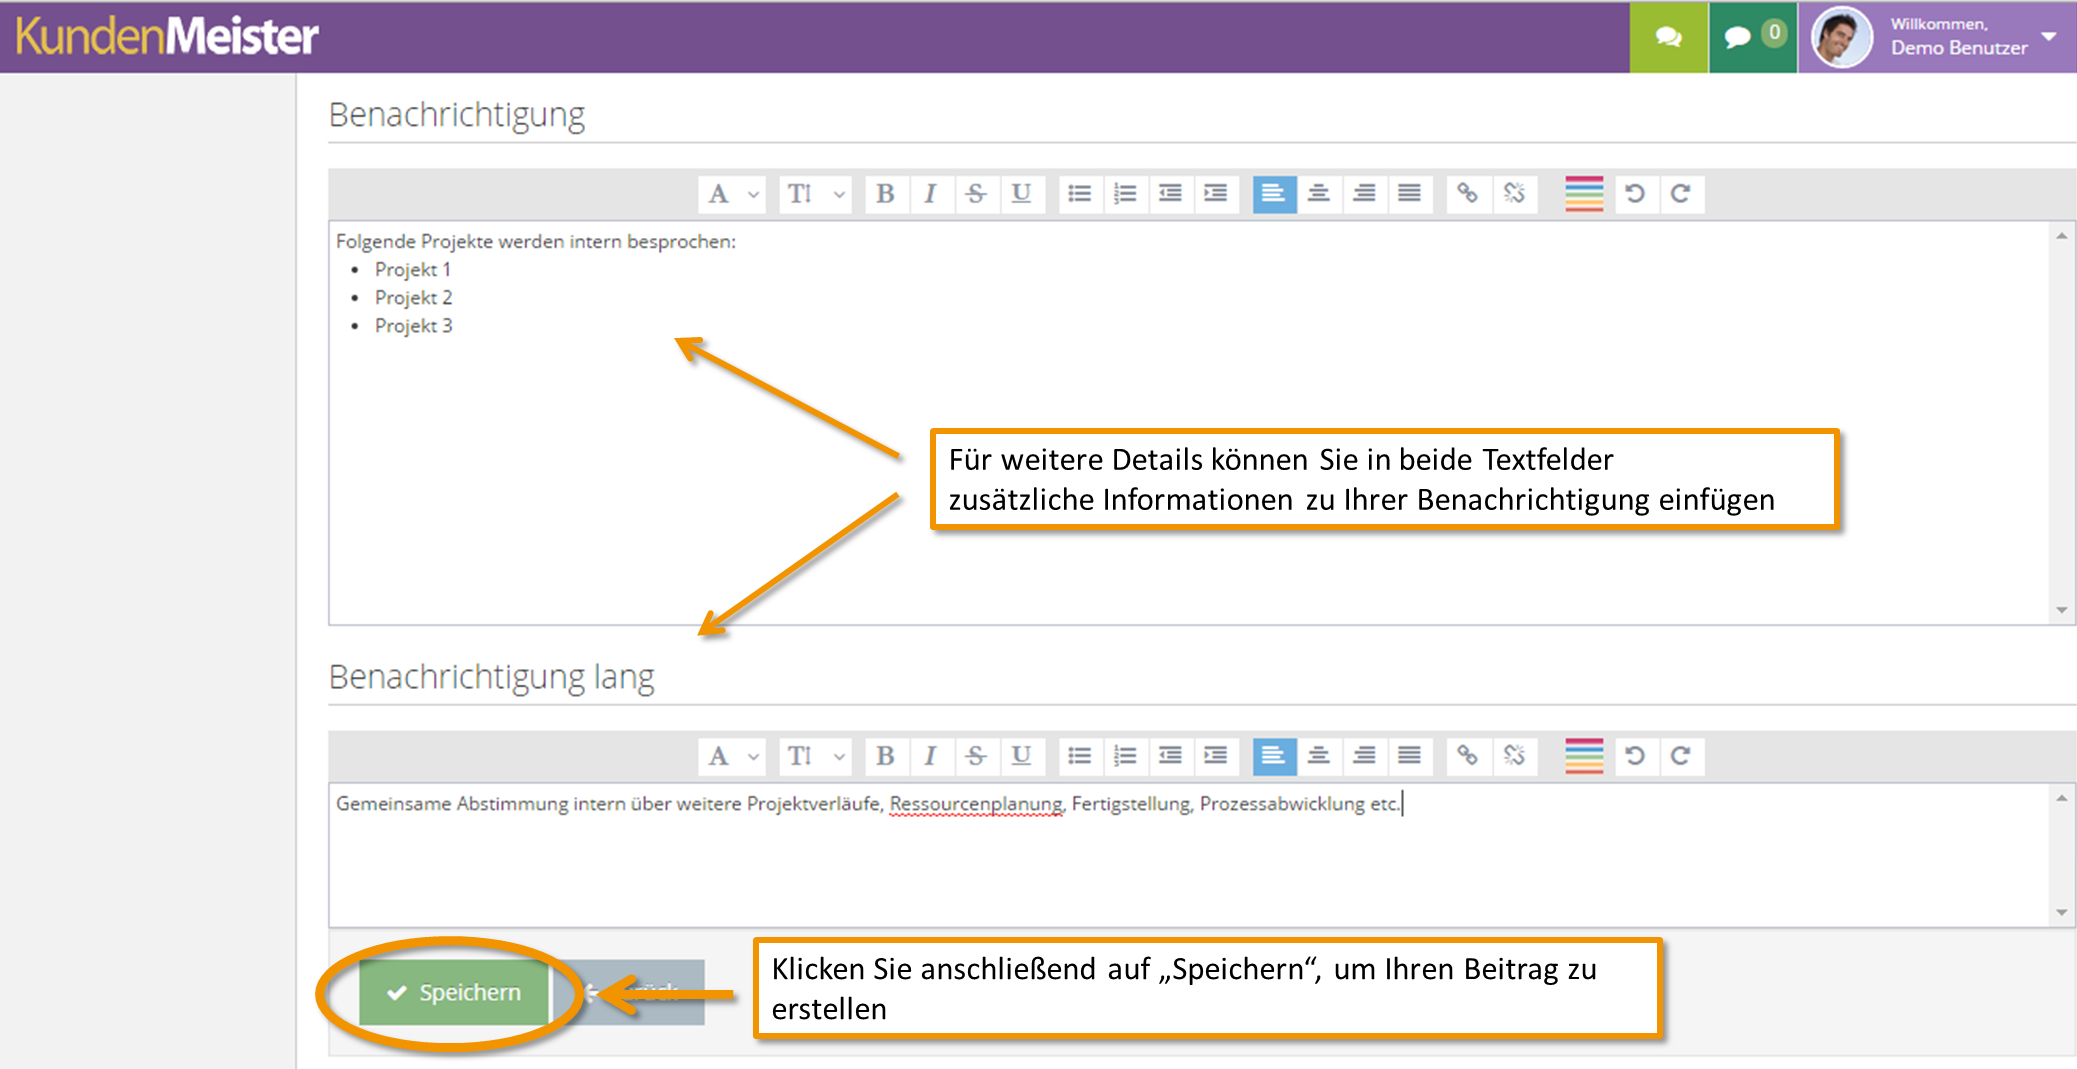Redo change in lower editor toolbar
2077x1069 pixels.
(x=1681, y=756)
